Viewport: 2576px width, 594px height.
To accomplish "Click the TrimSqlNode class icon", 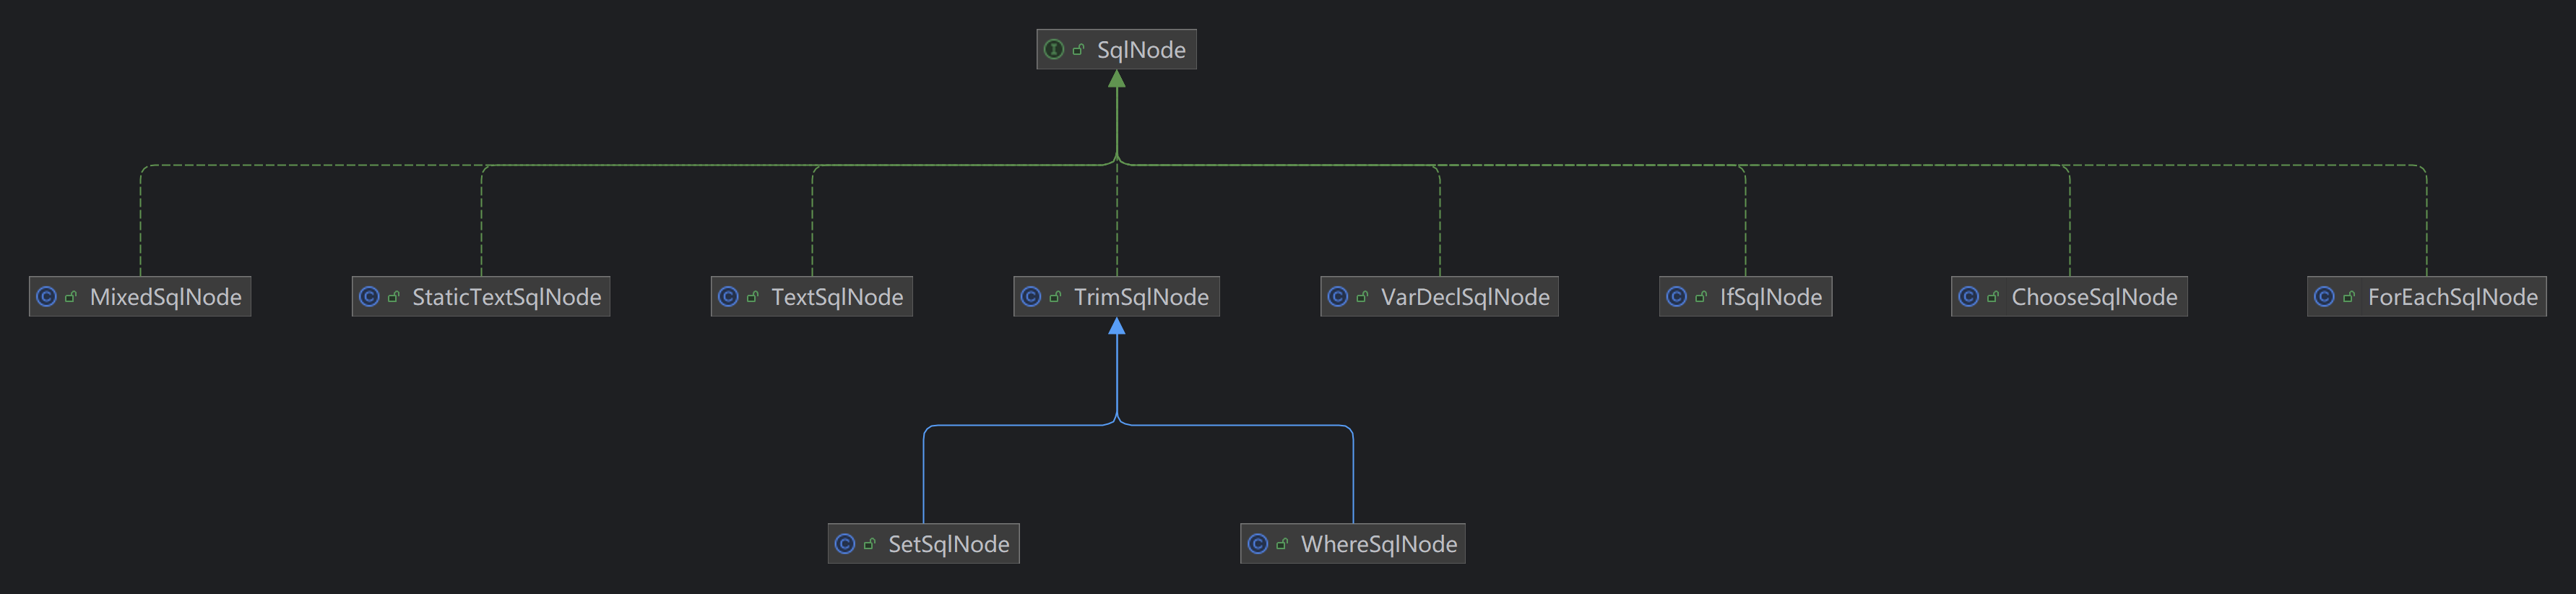I will pos(1031,296).
